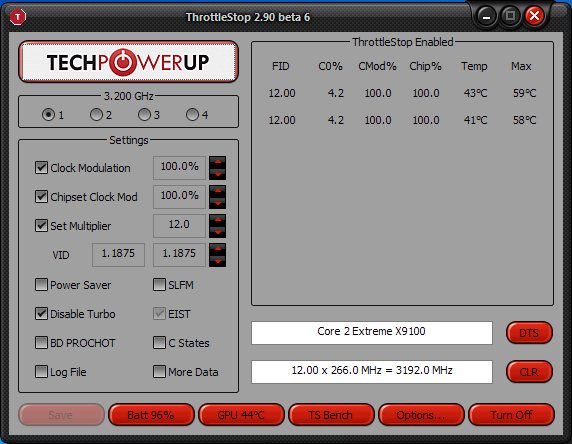Click the FID column header
The height and width of the screenshot is (444, 572).
(x=281, y=66)
